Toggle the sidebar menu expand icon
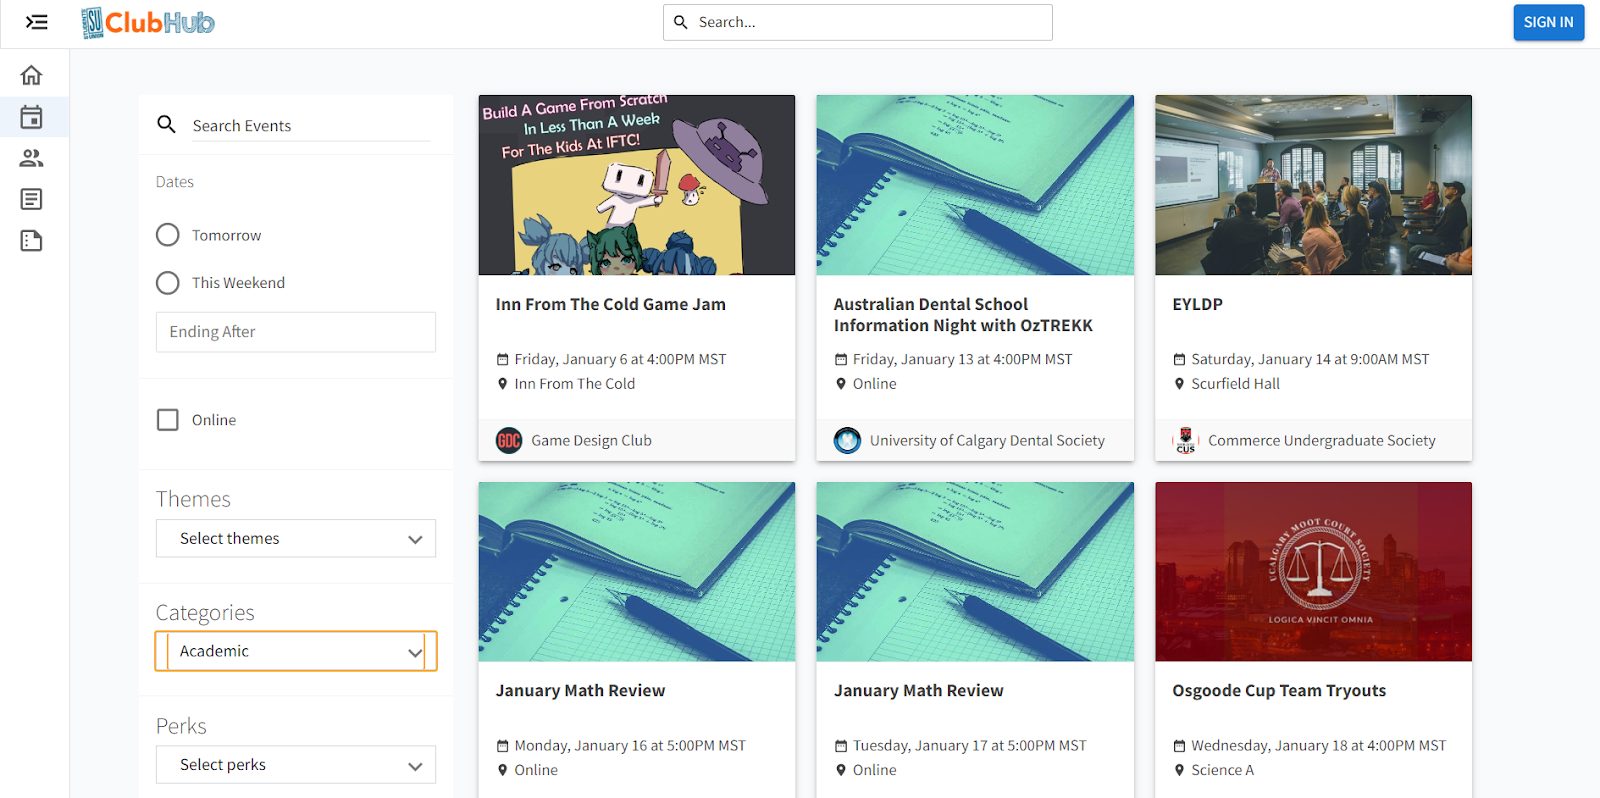 point(37,22)
